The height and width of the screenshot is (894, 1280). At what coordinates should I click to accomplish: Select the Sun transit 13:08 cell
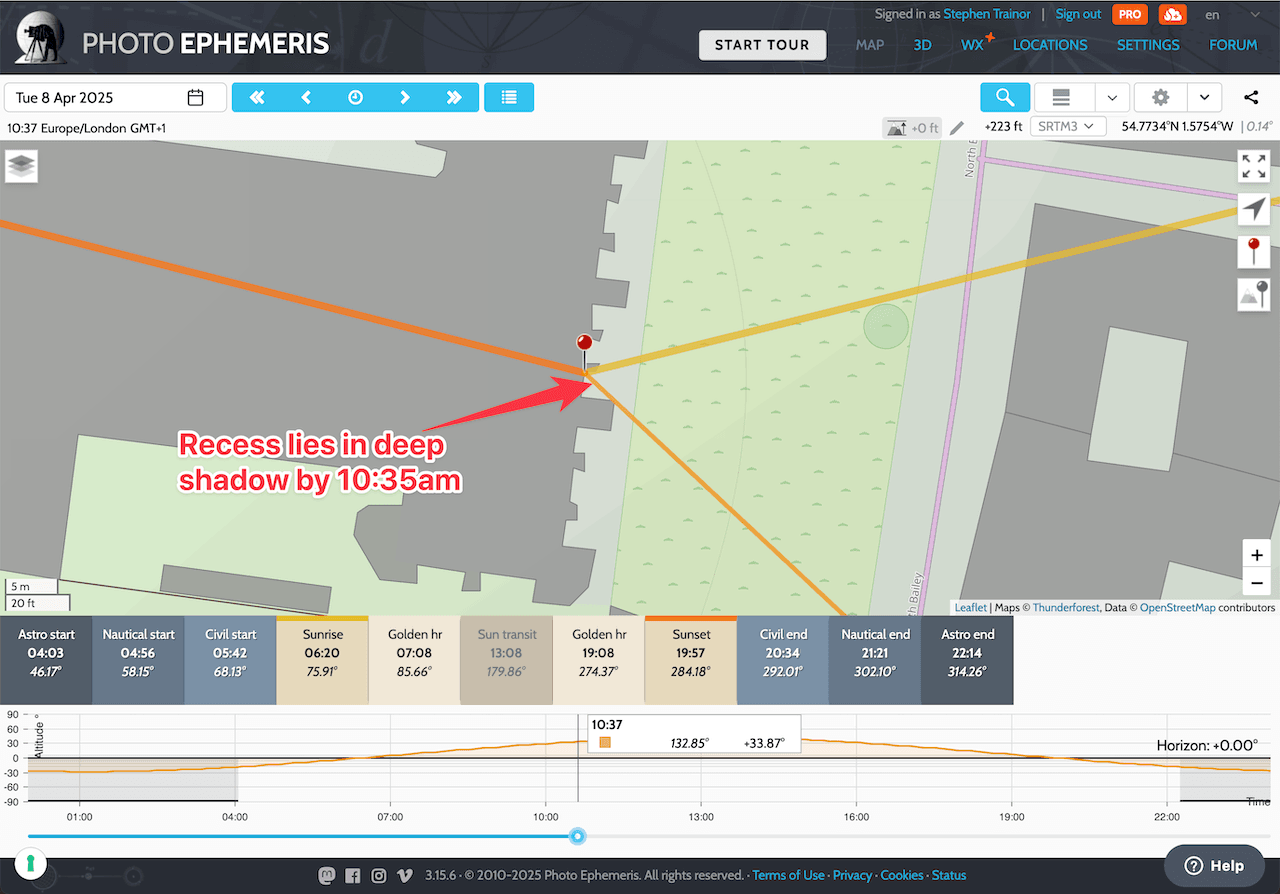506,660
